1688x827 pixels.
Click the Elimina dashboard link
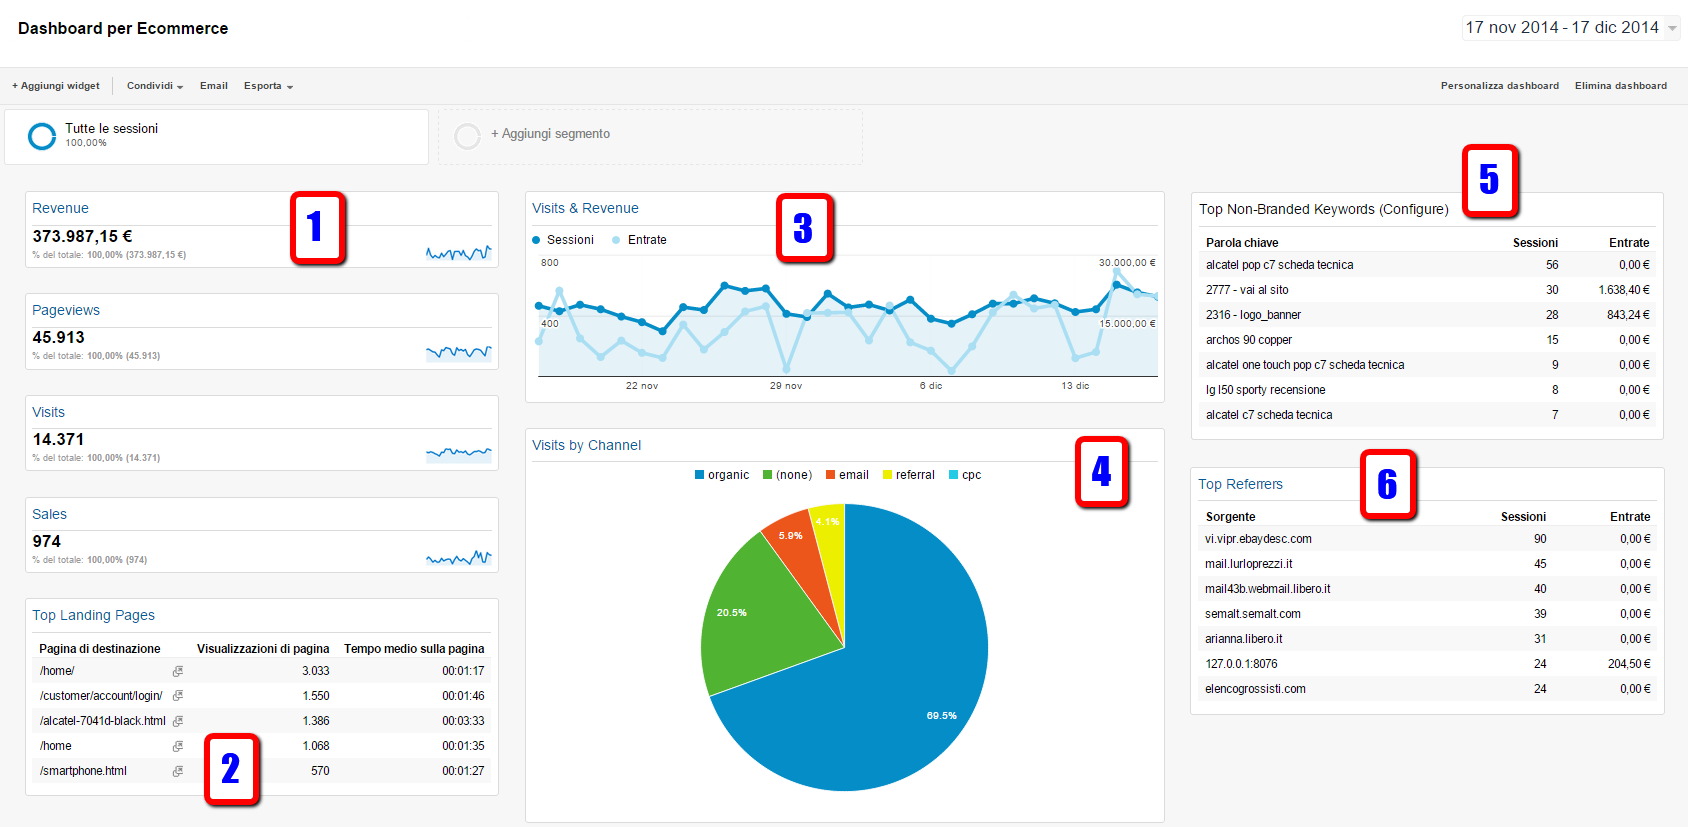(x=1620, y=86)
